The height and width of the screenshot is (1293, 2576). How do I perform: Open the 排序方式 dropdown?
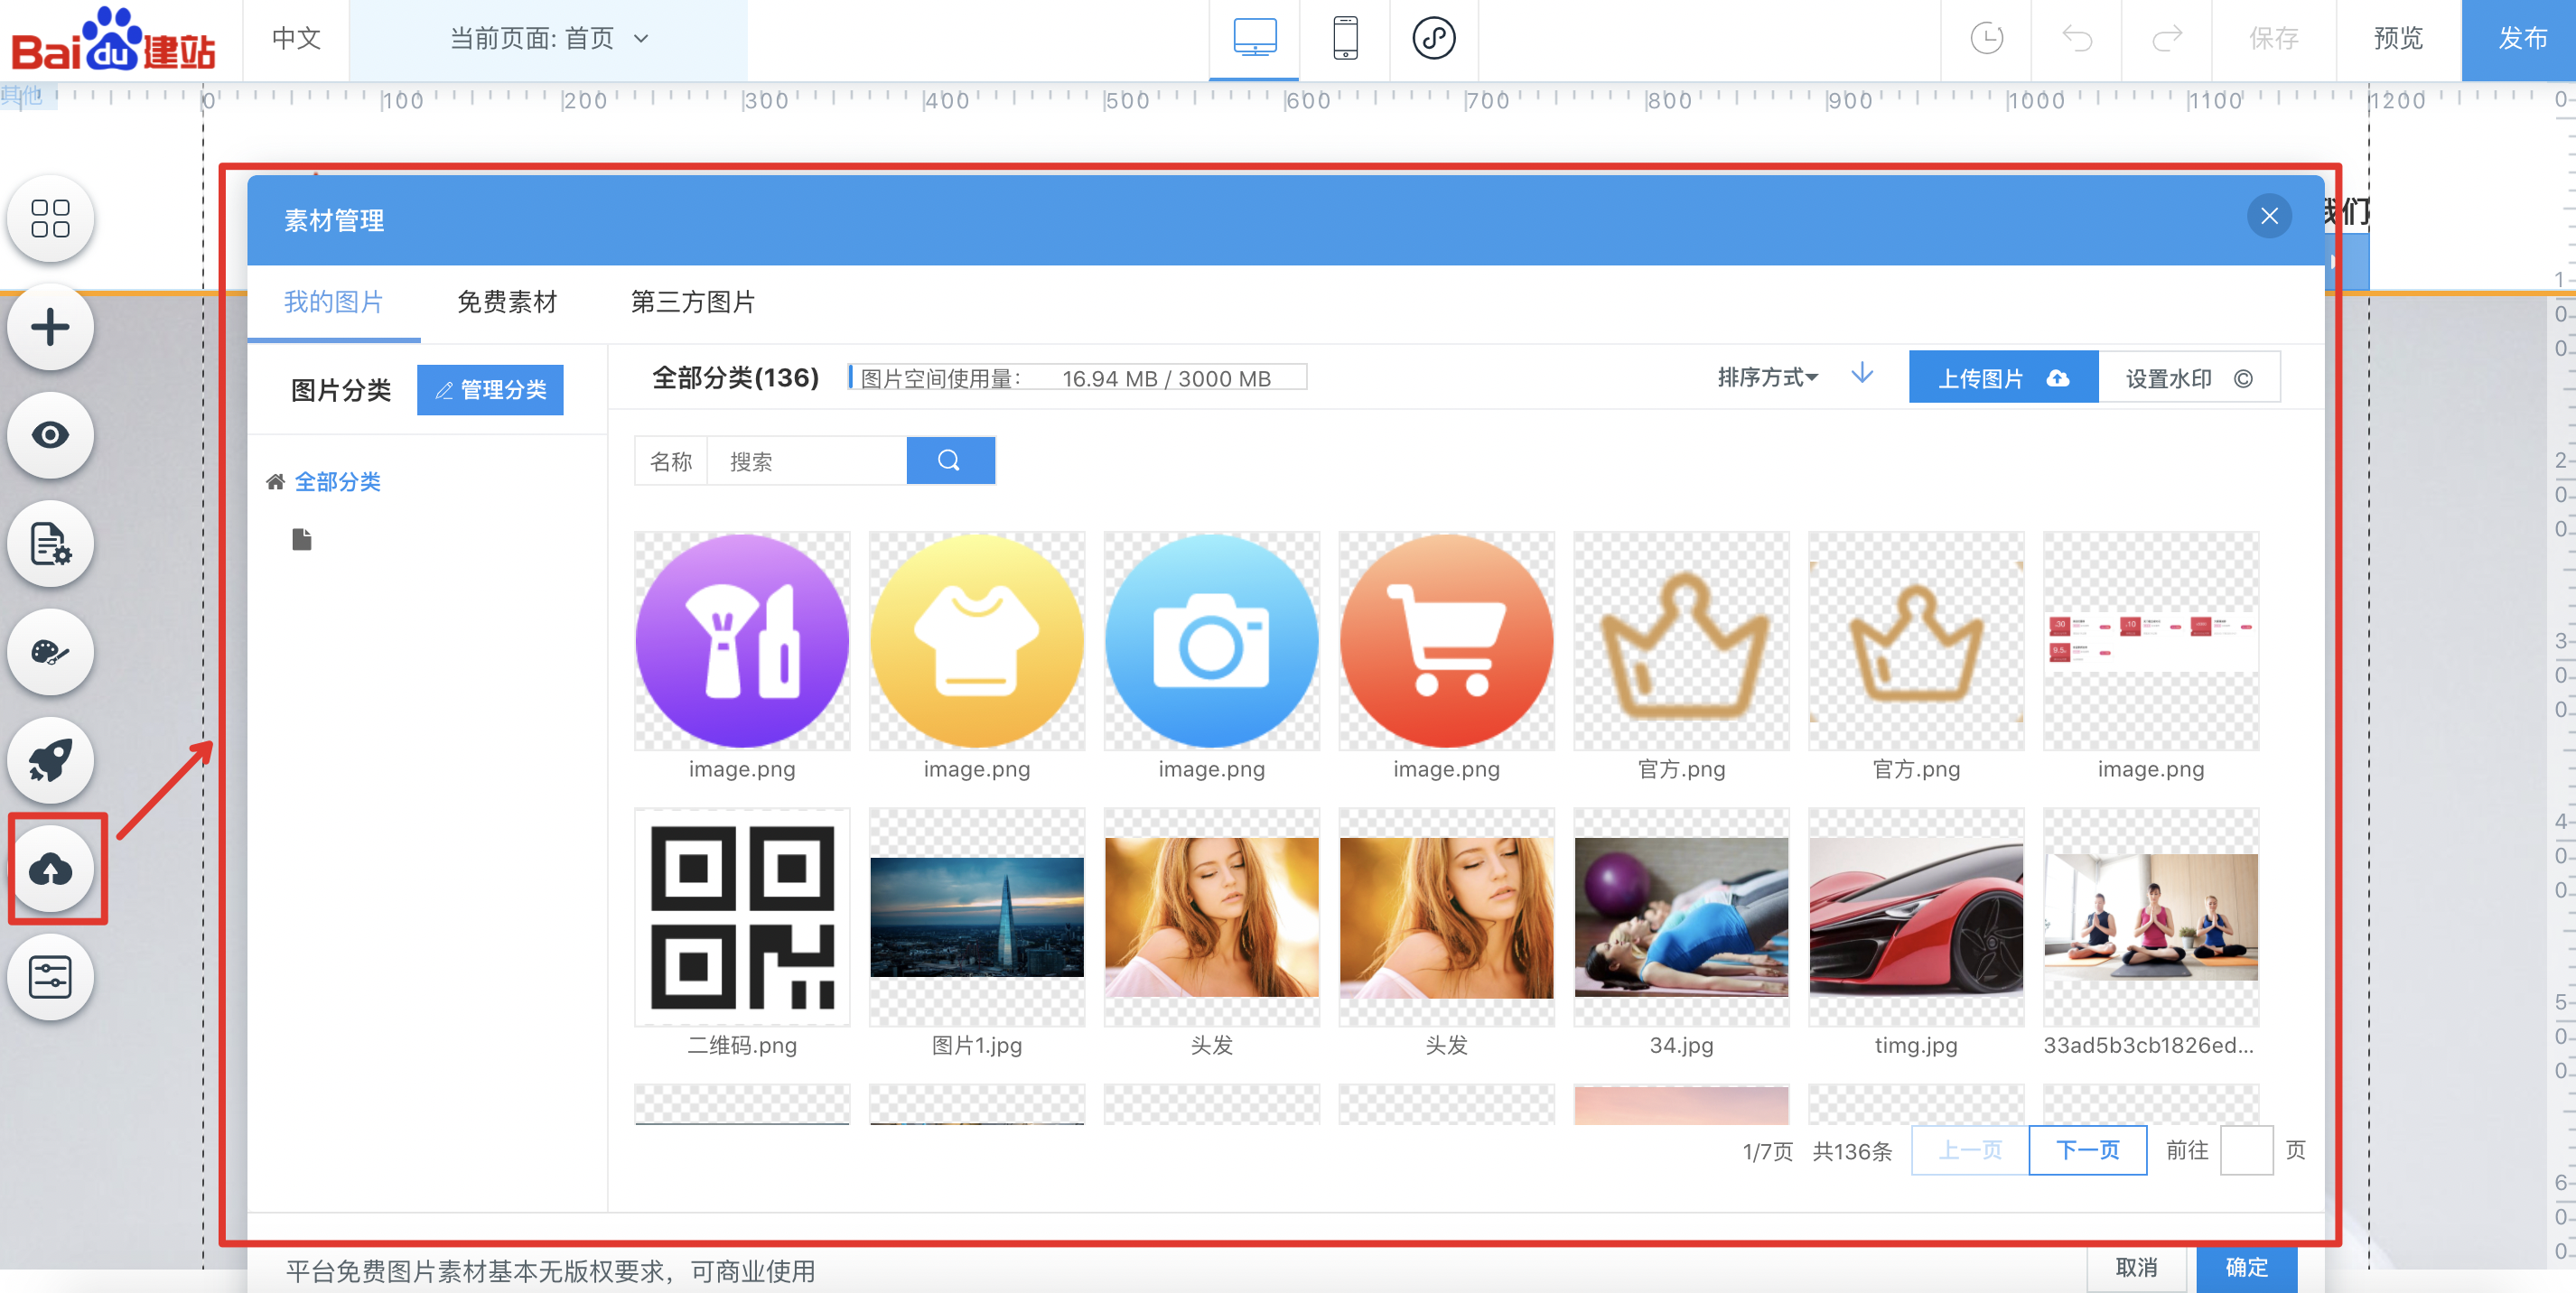click(1767, 377)
